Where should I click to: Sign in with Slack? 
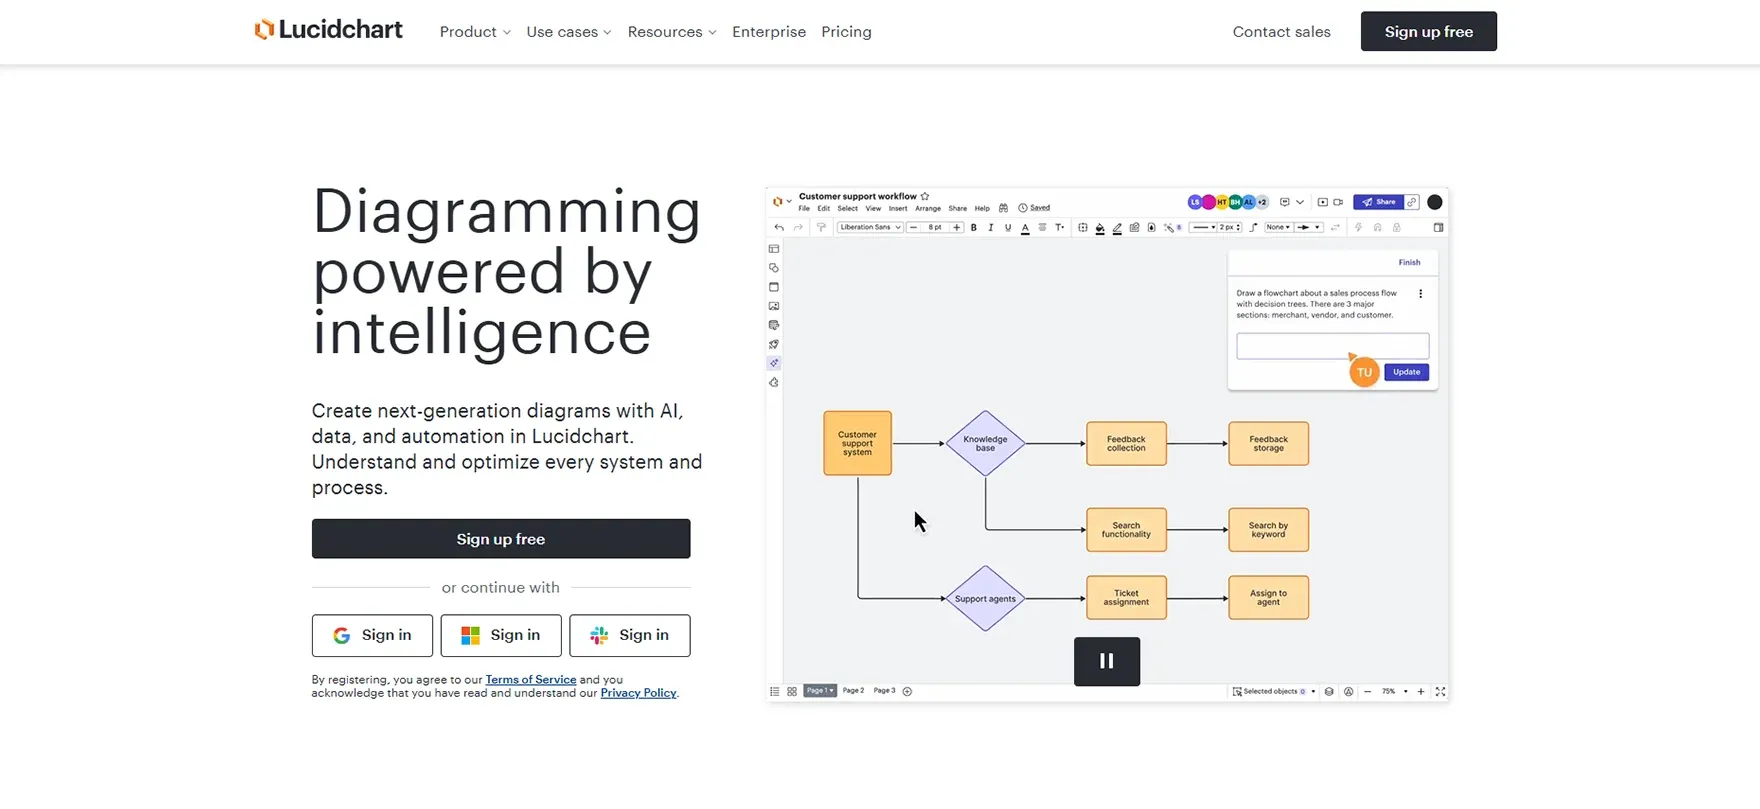click(x=630, y=635)
